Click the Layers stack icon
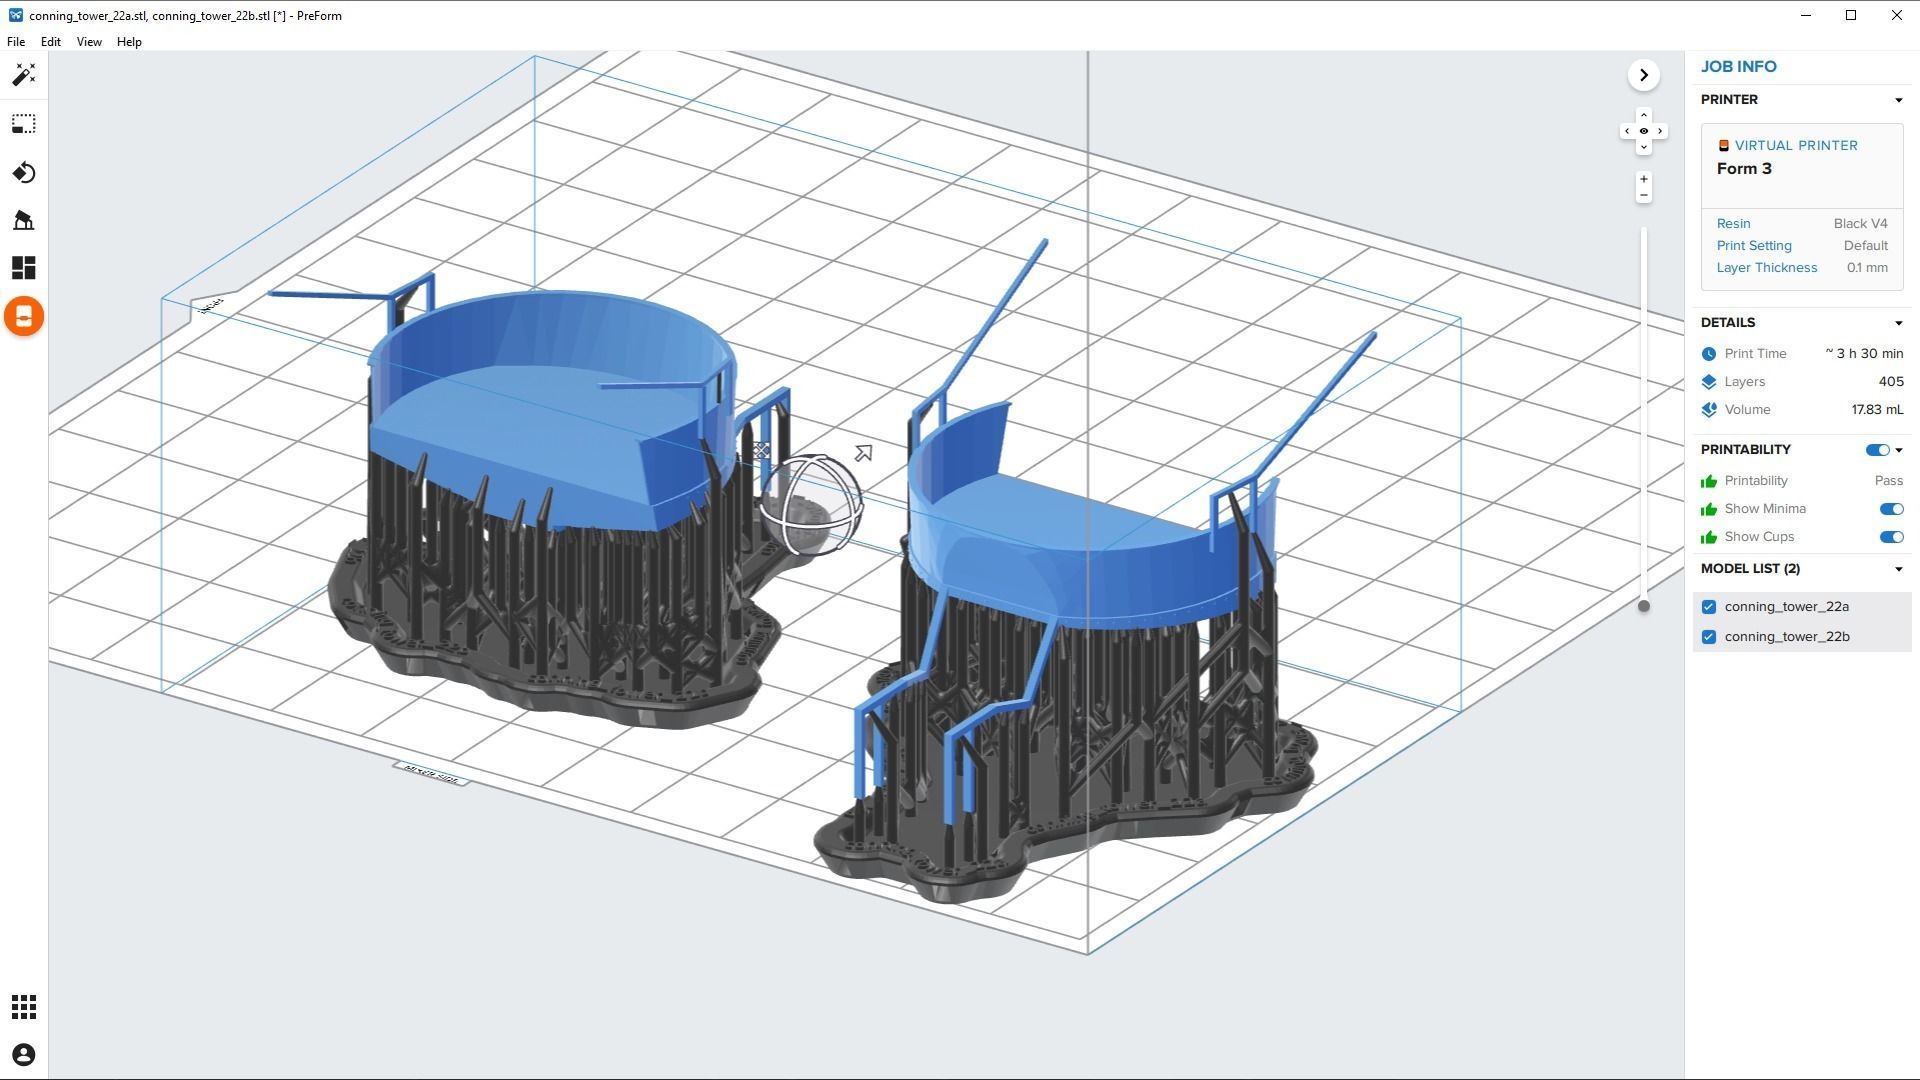 (x=1709, y=382)
